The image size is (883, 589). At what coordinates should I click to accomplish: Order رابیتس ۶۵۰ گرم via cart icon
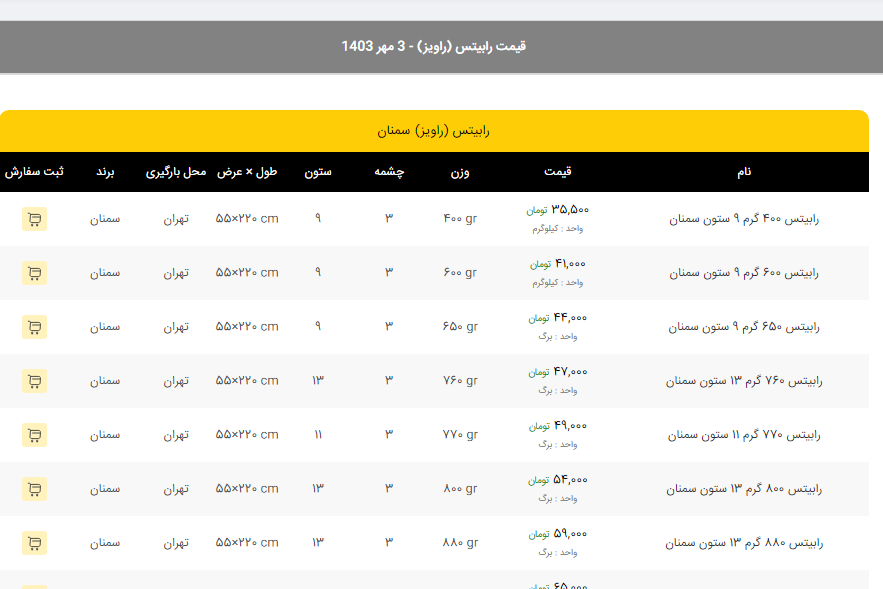point(34,327)
